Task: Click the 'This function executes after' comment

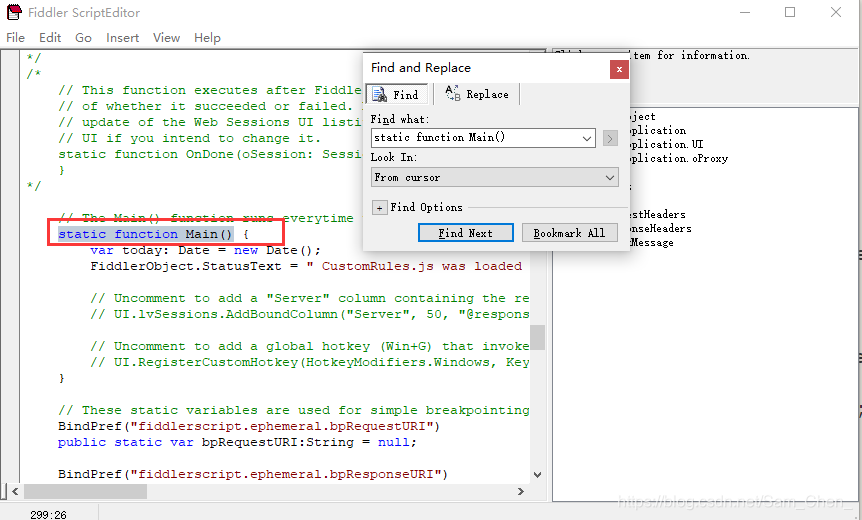Action: point(209,90)
